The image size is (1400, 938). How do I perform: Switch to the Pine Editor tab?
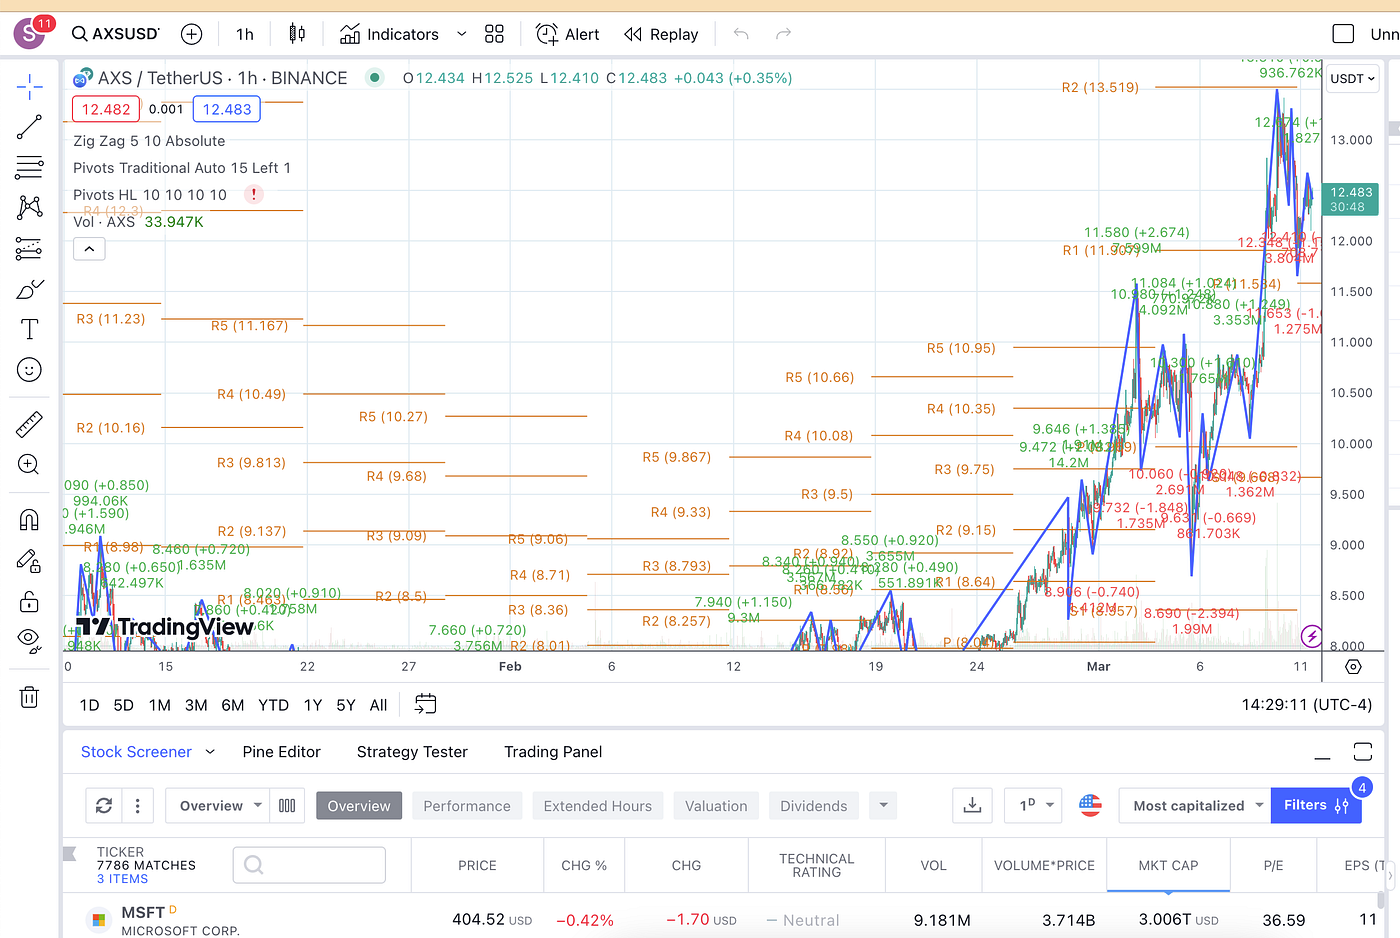[281, 752]
